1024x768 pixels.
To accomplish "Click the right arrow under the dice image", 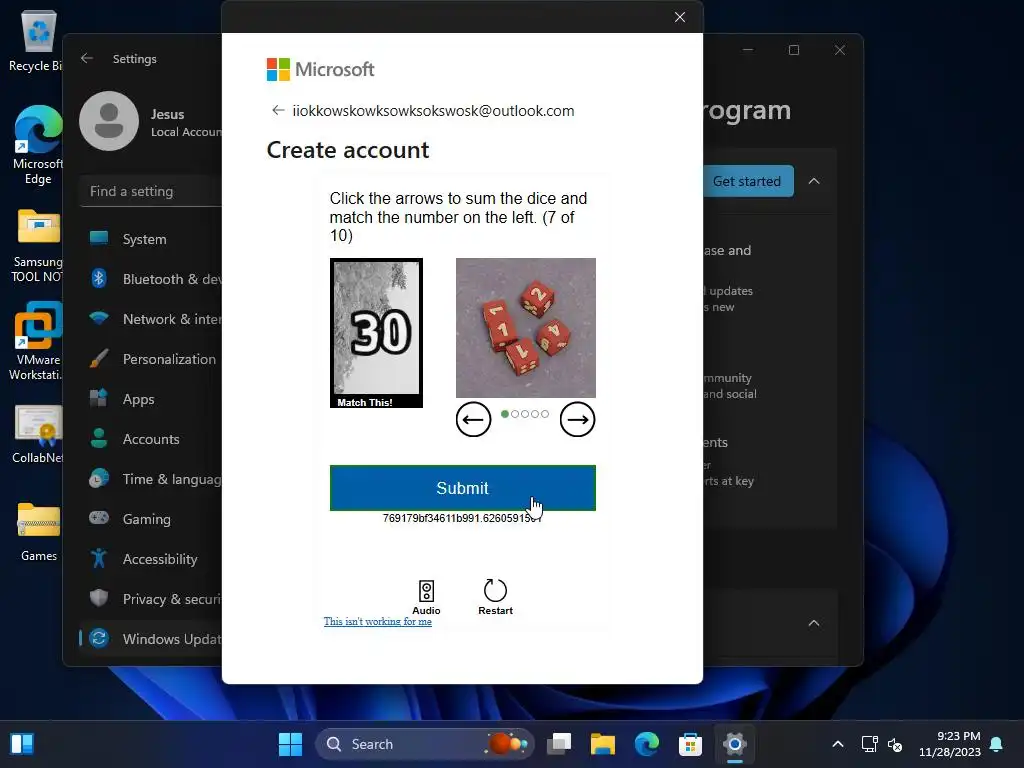I will click(x=577, y=419).
